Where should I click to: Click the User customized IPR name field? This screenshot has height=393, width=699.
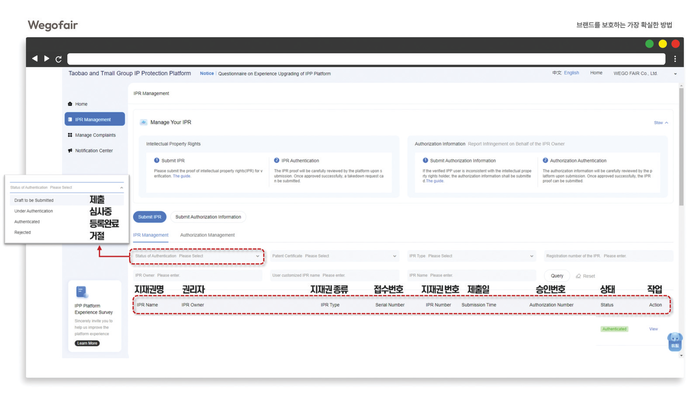click(334, 275)
